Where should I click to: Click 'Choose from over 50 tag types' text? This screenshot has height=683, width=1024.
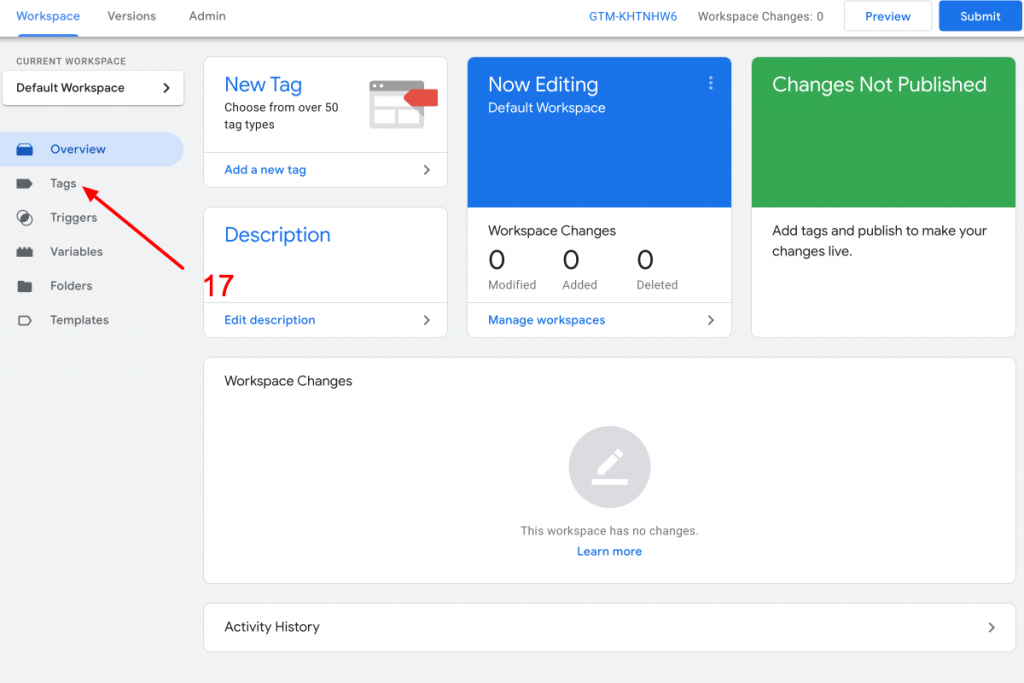pyautogui.click(x=281, y=116)
